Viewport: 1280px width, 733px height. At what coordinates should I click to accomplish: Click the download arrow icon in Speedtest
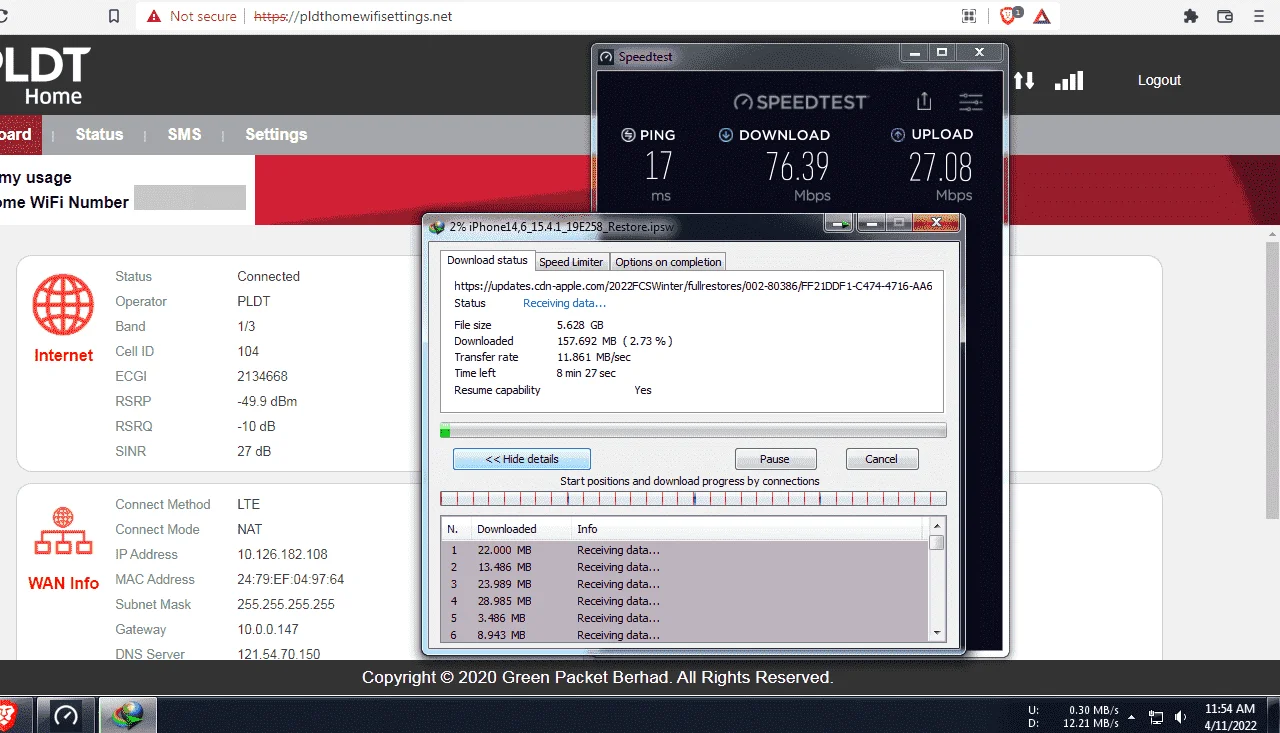click(x=726, y=135)
